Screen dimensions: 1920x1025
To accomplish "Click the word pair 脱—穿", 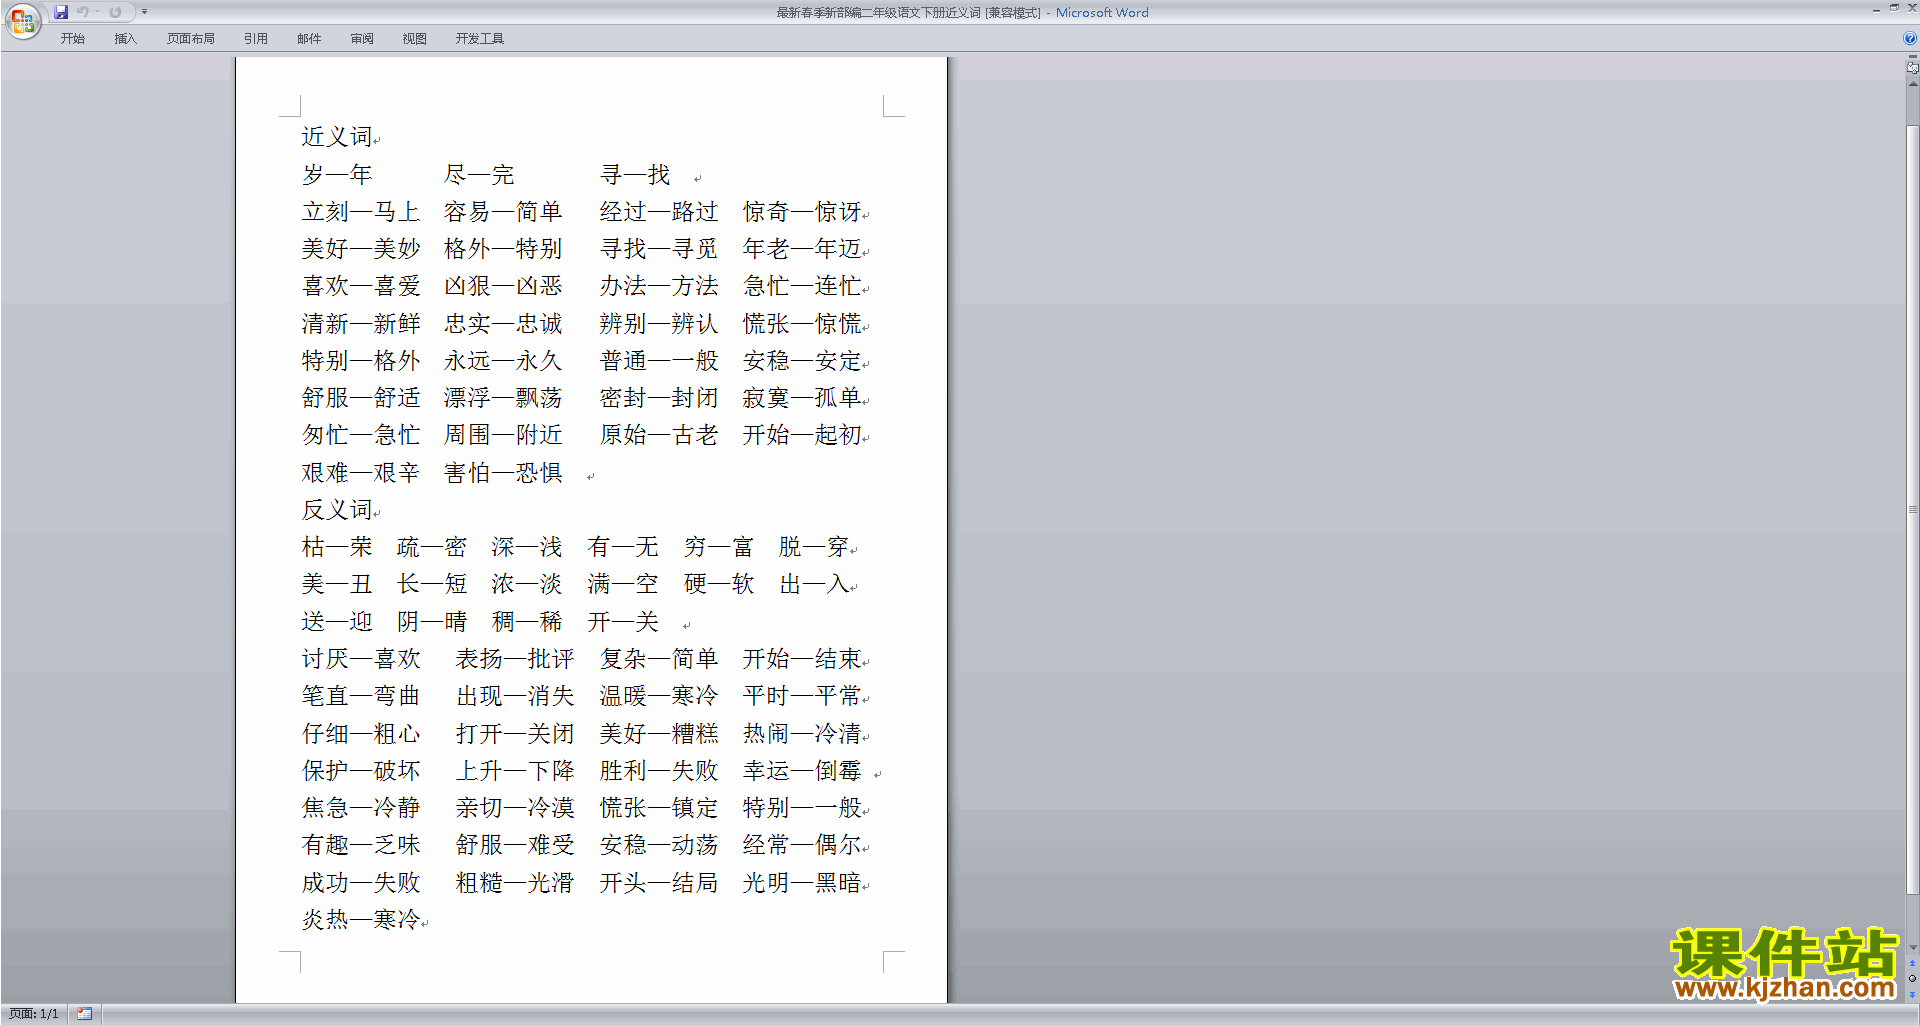I will click(814, 547).
